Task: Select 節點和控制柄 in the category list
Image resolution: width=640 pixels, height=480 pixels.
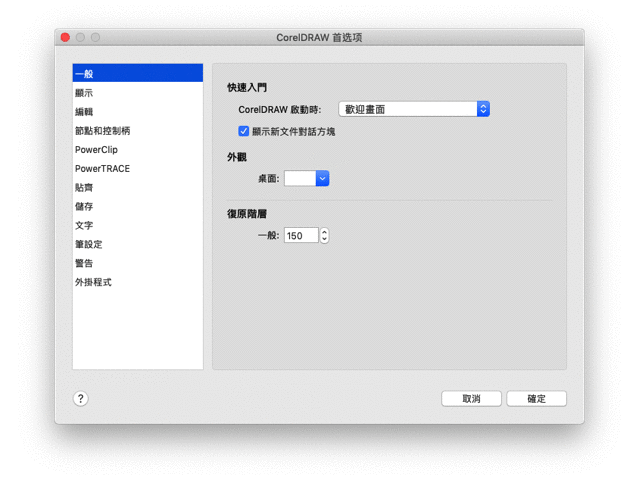Action: tap(138, 131)
